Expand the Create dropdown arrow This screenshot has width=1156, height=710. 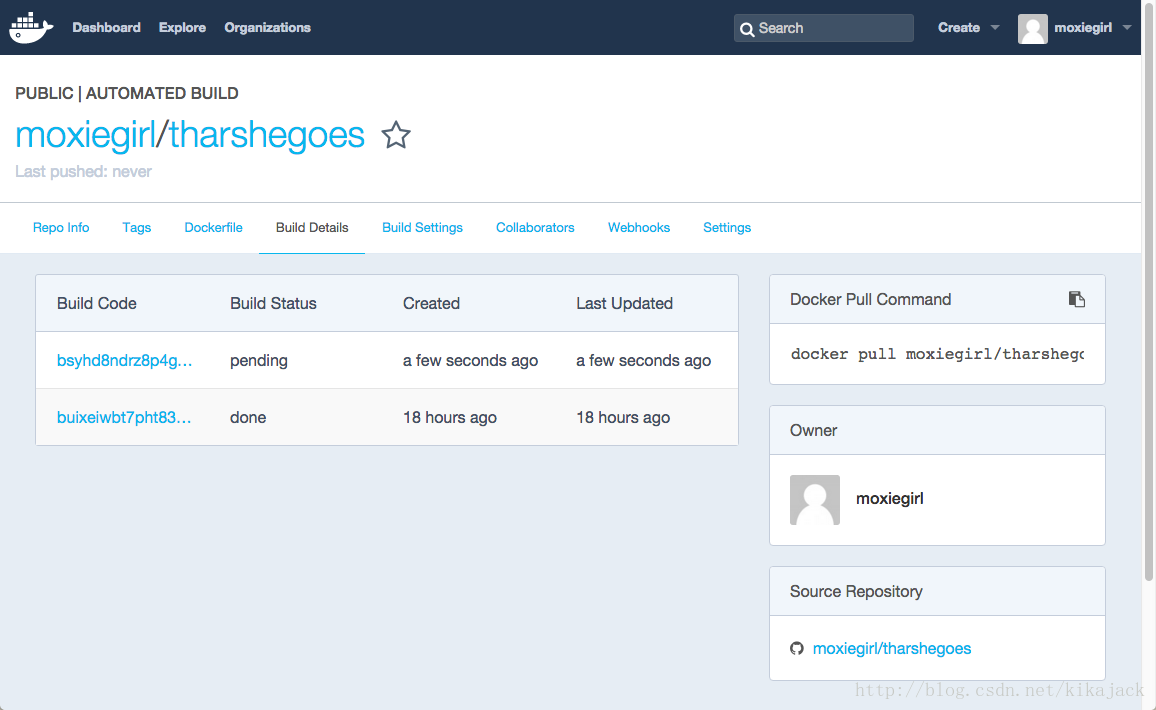pos(995,28)
